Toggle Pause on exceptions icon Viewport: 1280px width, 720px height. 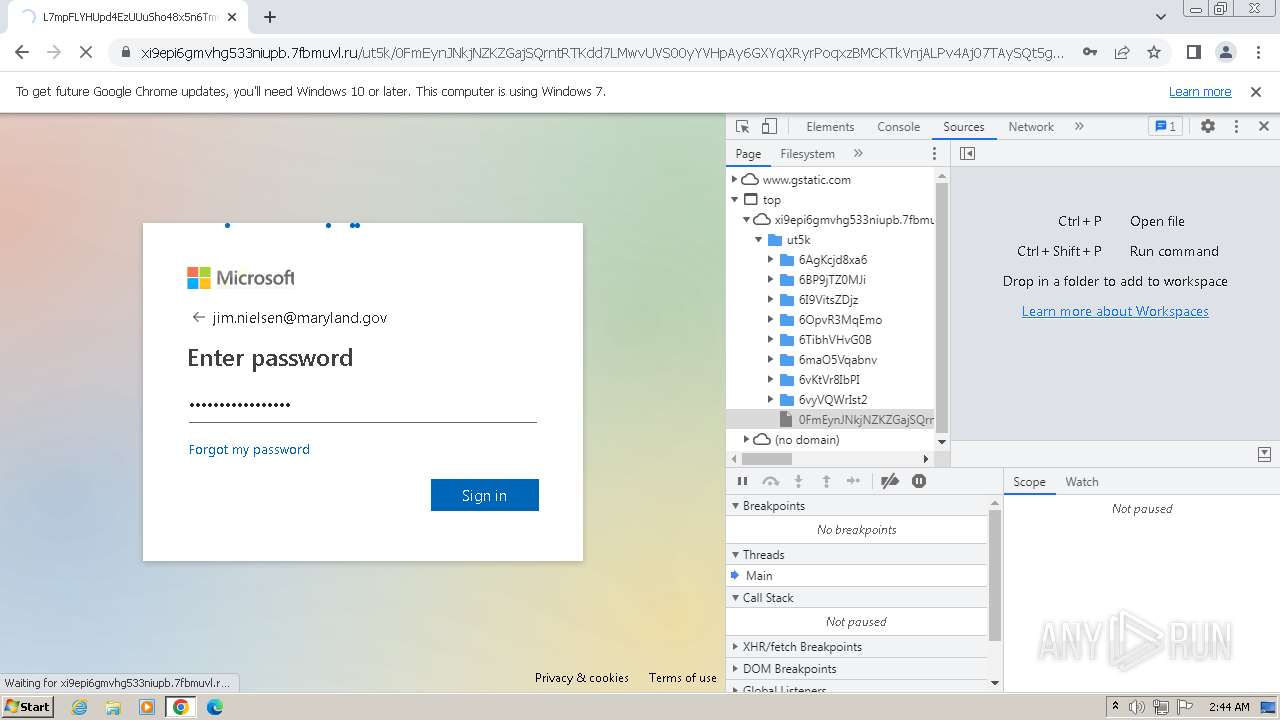919,482
